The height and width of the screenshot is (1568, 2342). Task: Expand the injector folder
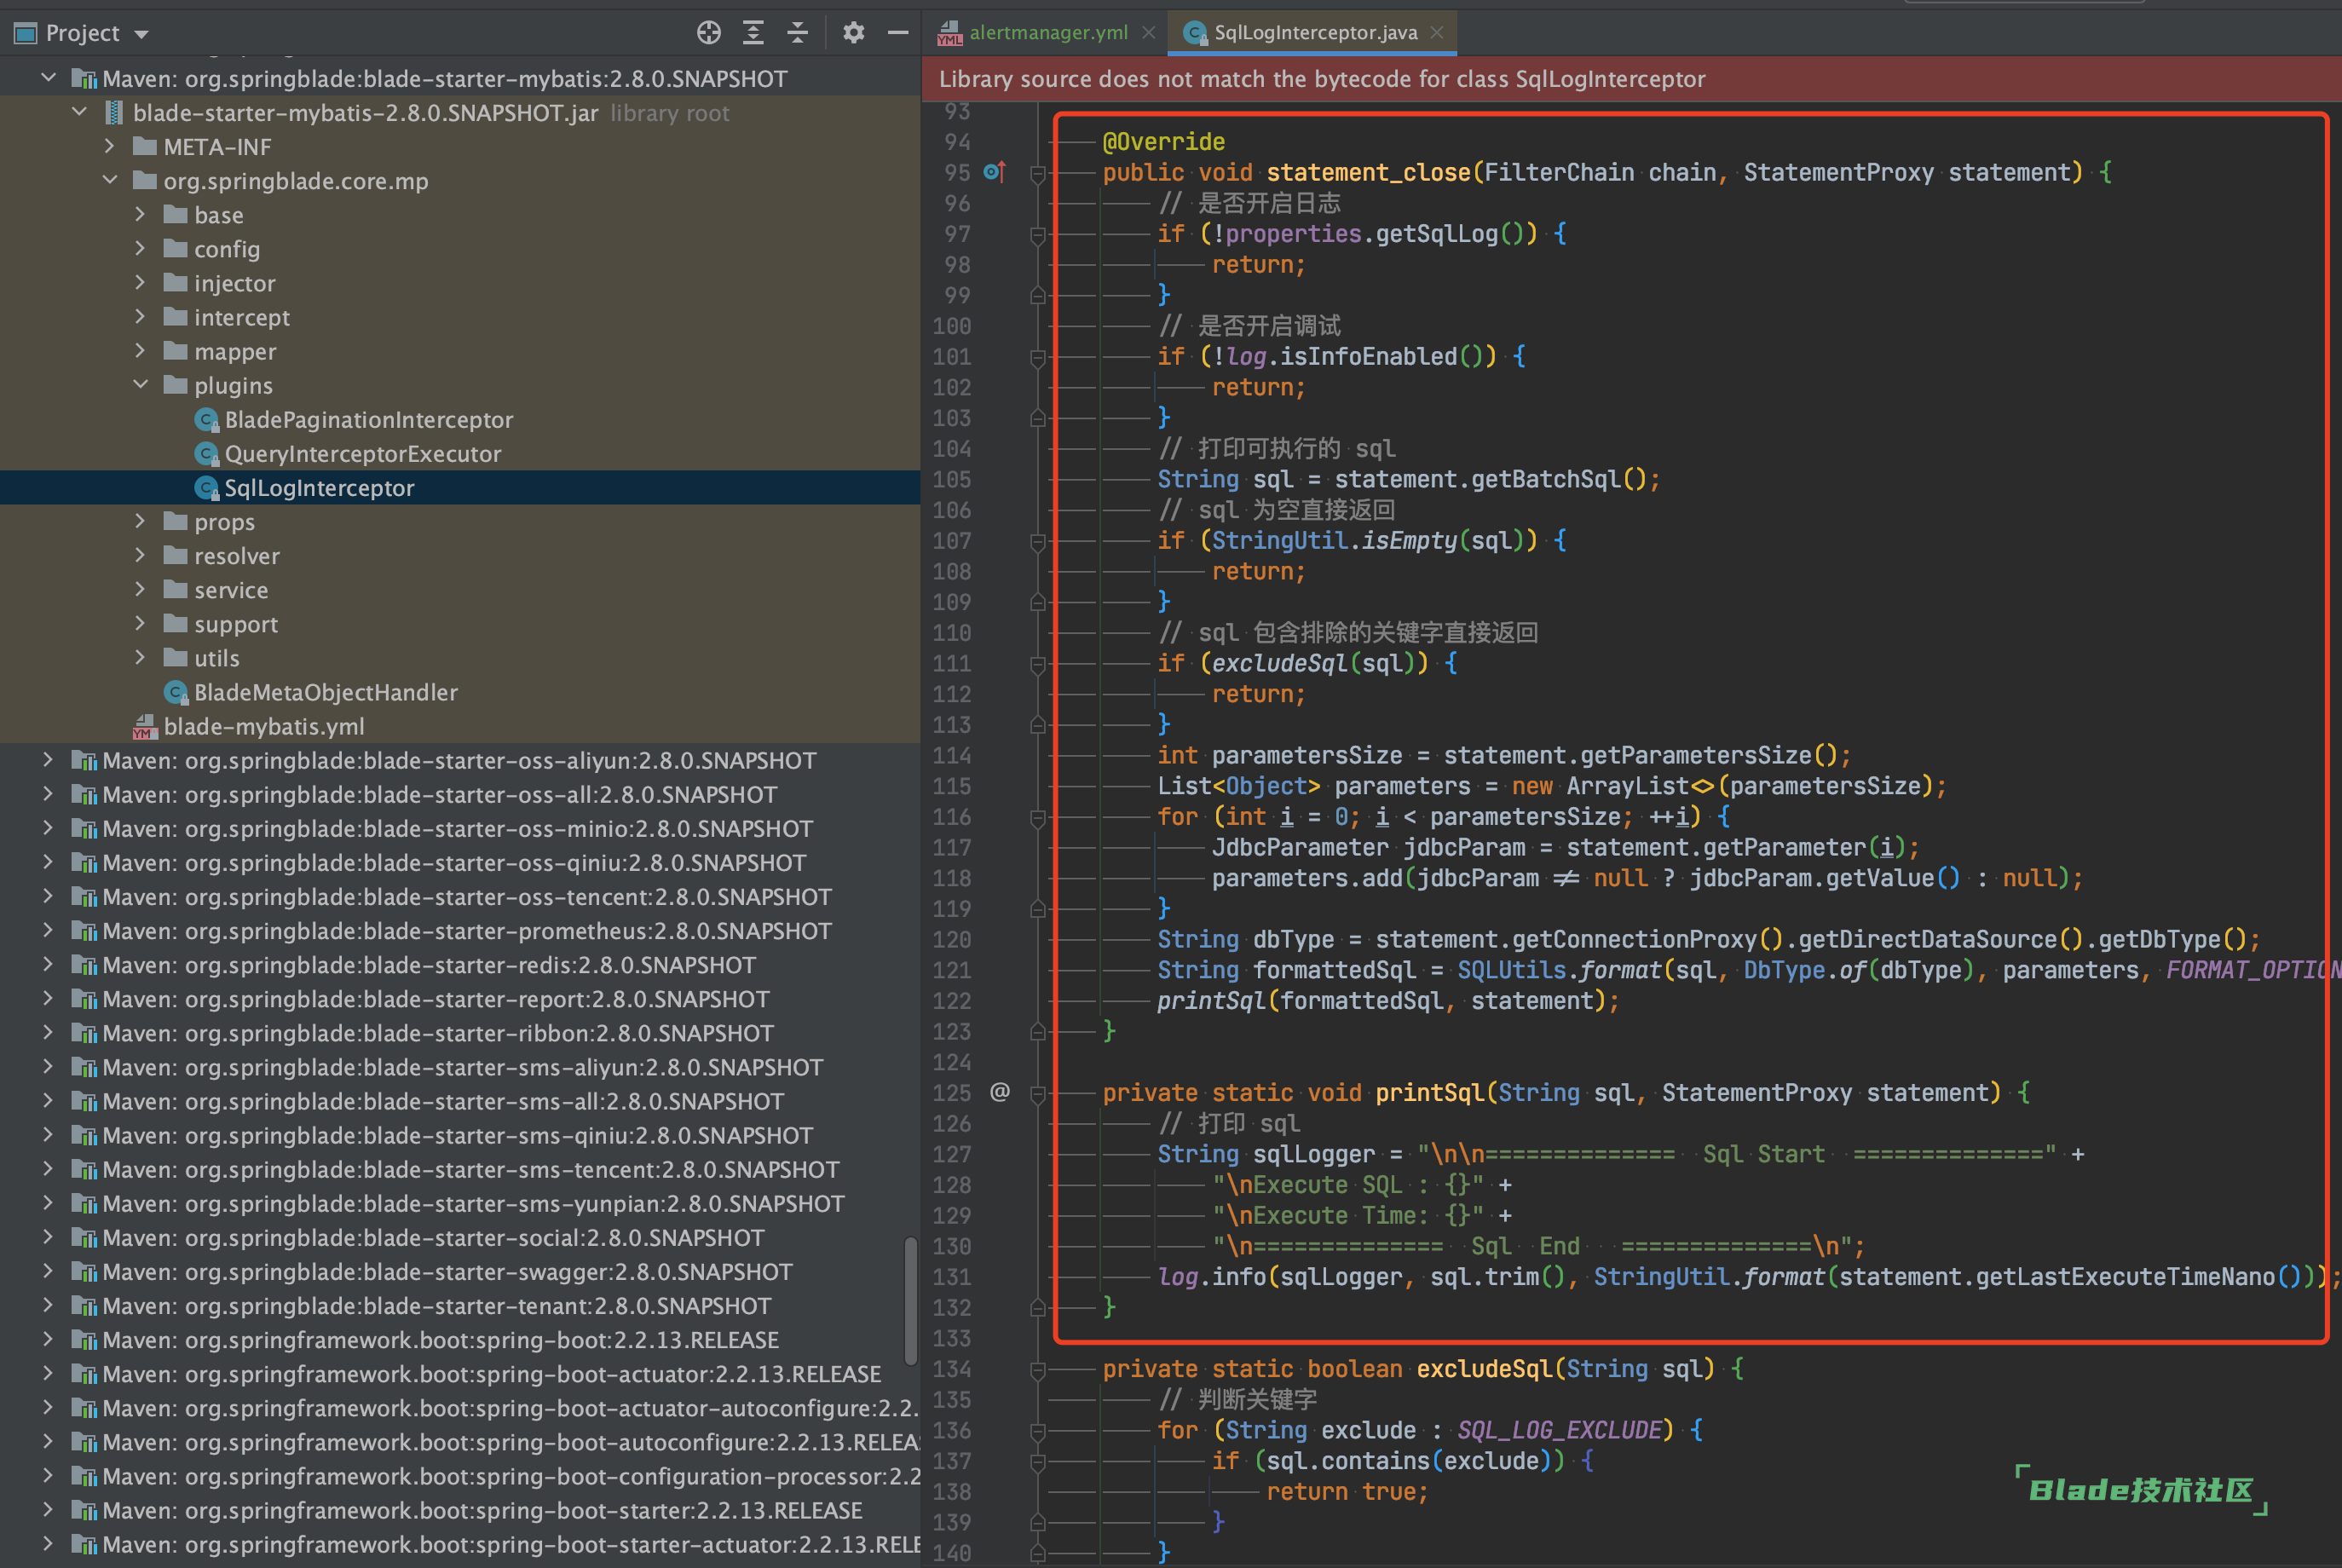click(140, 283)
